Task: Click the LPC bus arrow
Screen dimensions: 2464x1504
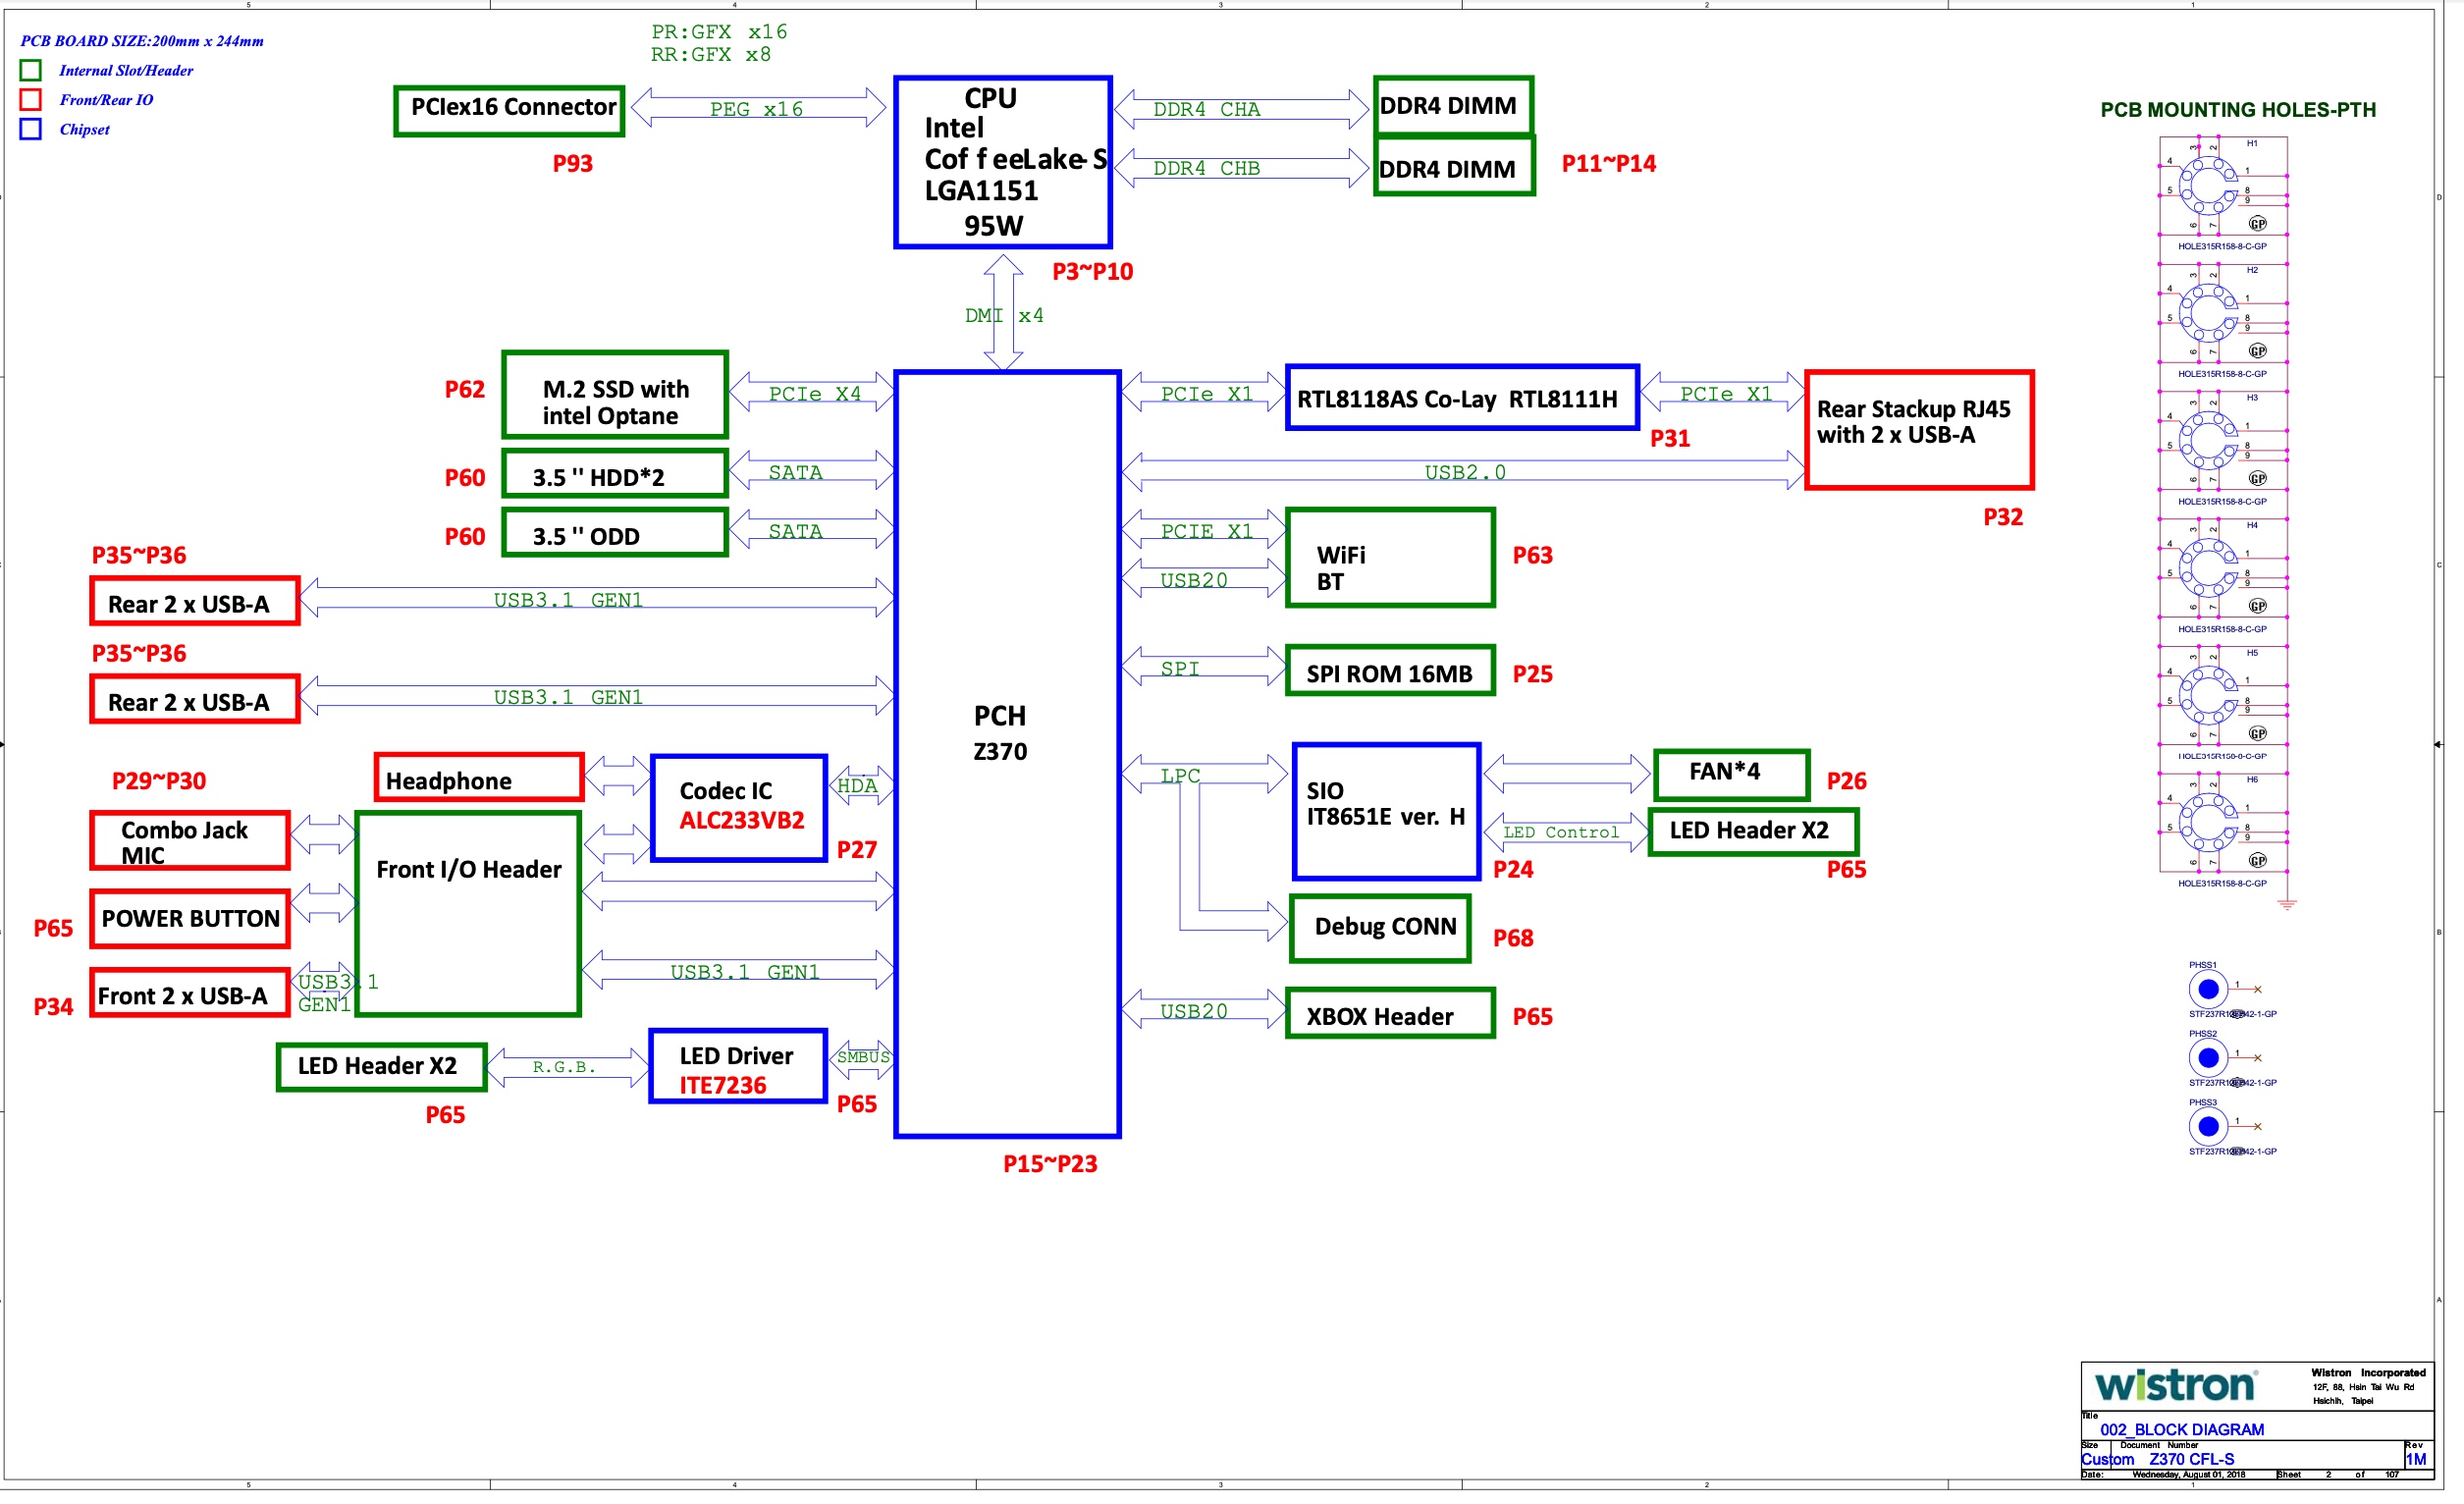Action: pos(1205,774)
